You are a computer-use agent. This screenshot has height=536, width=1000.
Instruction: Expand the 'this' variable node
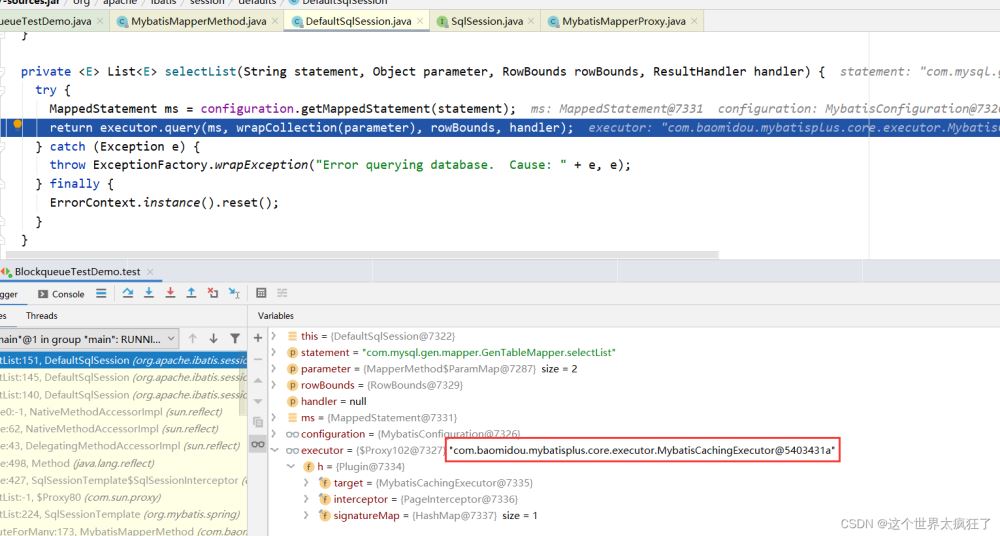tap(274, 336)
